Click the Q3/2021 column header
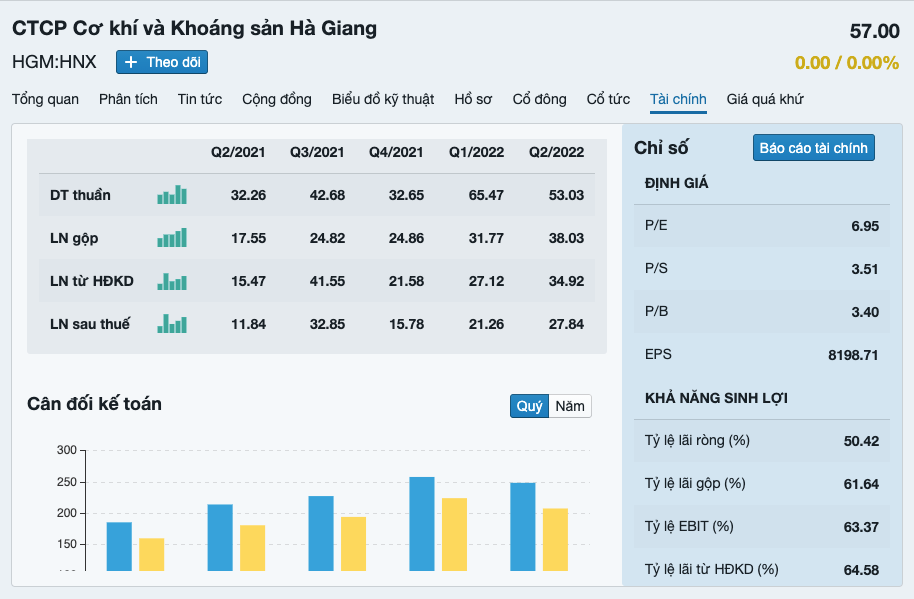The height and width of the screenshot is (599, 914). 317,152
